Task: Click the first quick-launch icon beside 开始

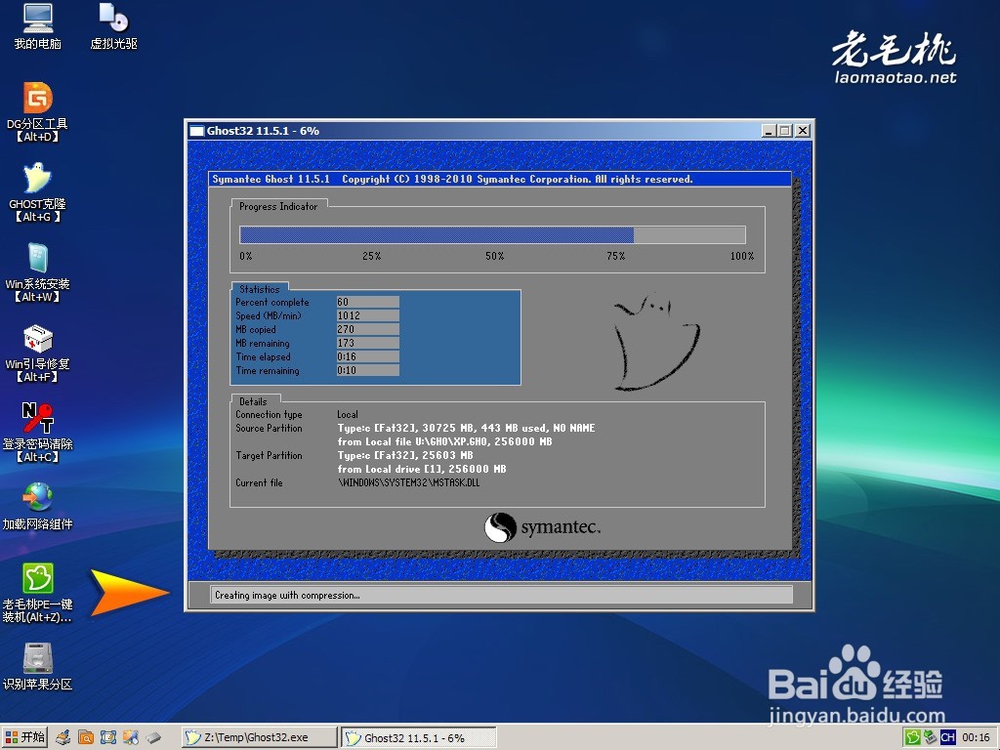Action: tap(62, 738)
